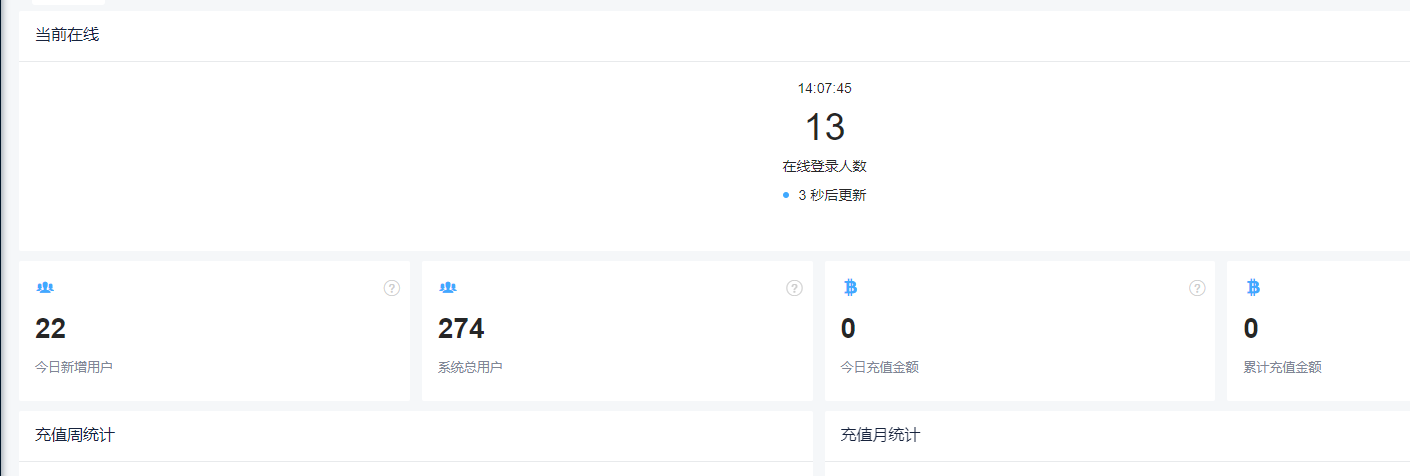Viewport: 1410px width, 476px height.
Task: Click the clock time 14:07:45
Action: (x=825, y=88)
